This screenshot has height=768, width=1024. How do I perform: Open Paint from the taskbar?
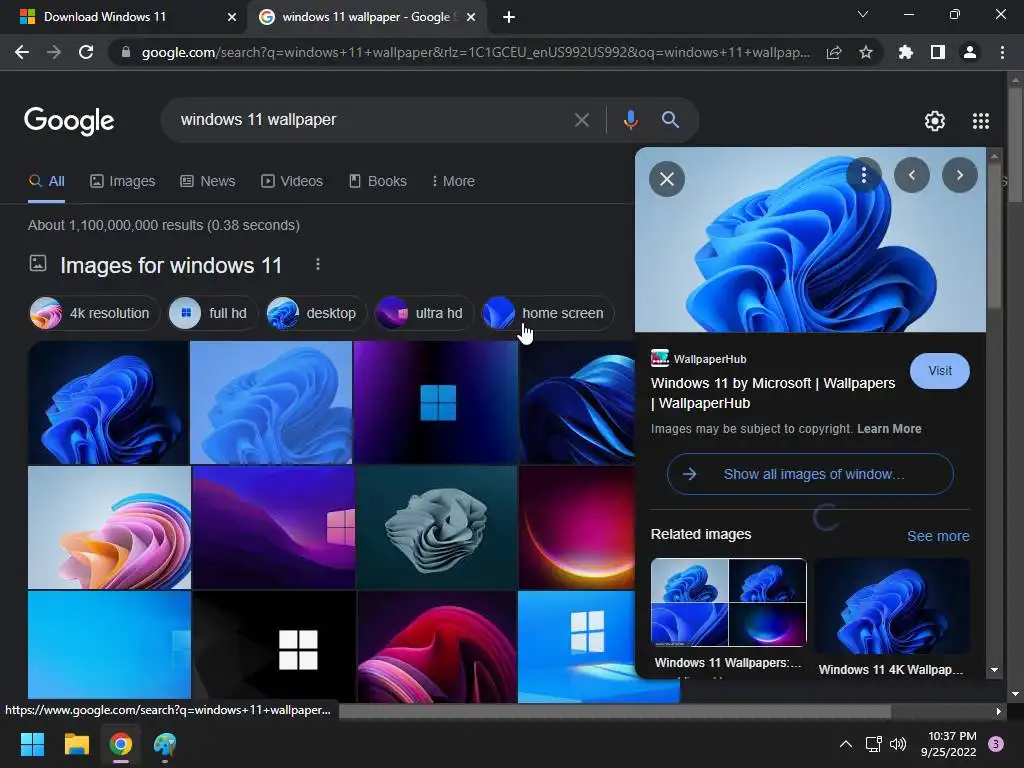[x=165, y=744]
